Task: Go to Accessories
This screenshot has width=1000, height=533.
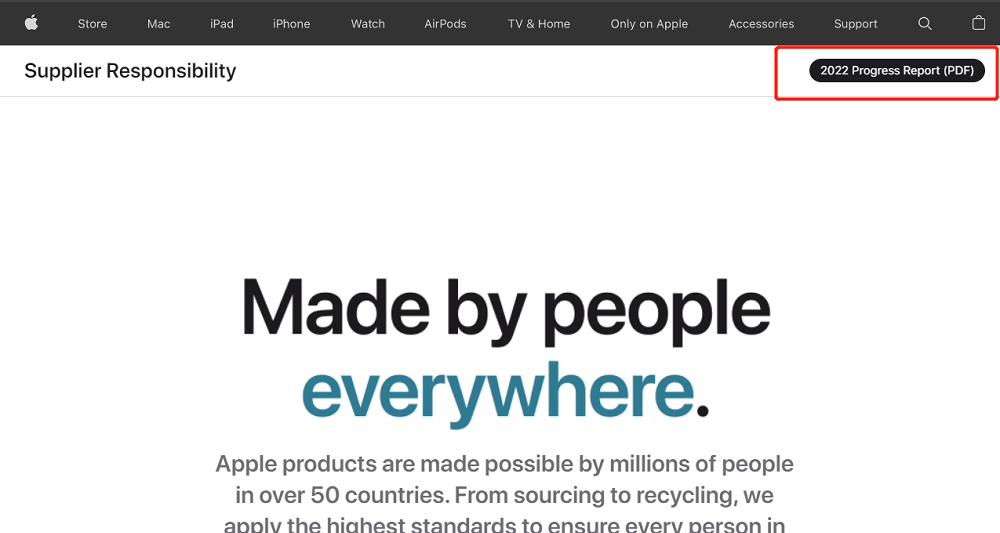Action: (761, 24)
